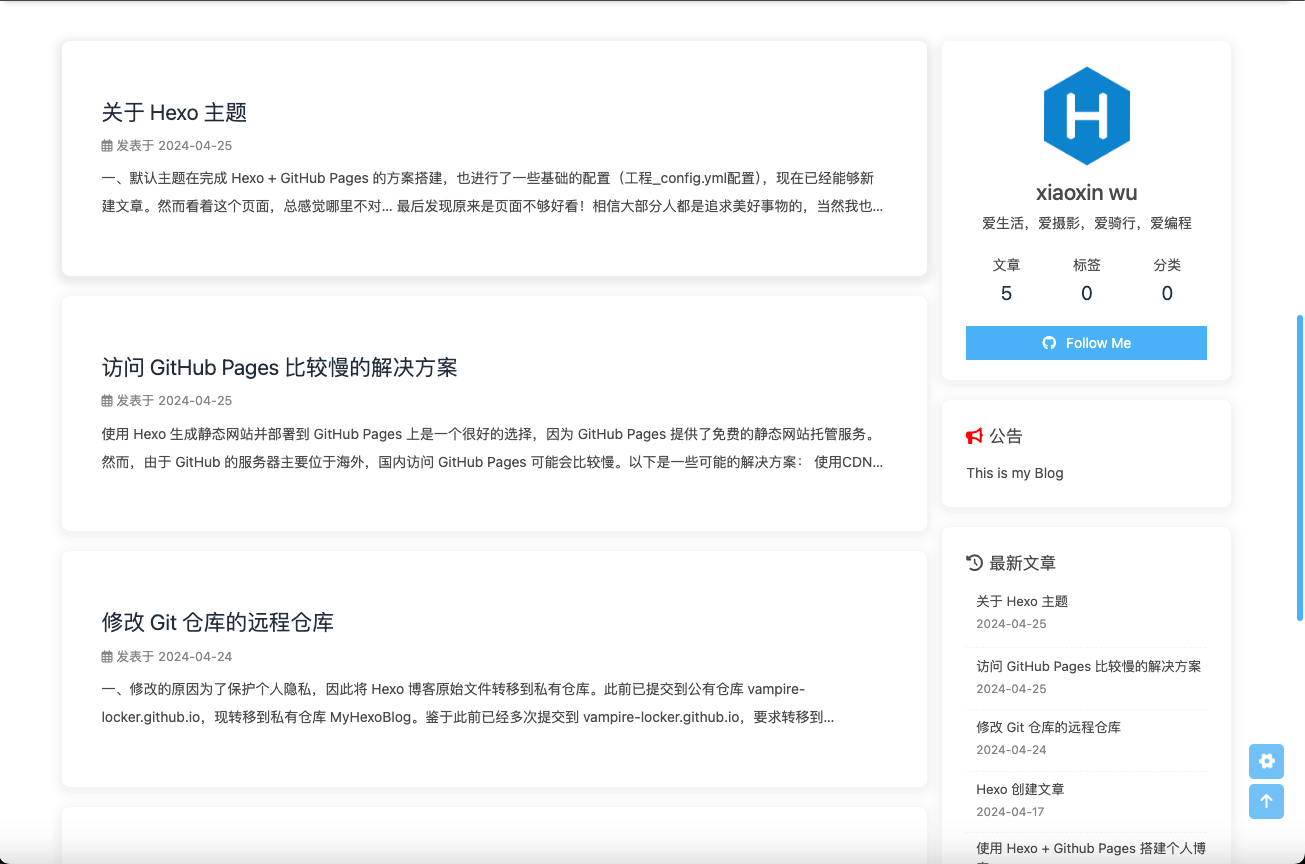
Task: Click the excerpt of 关于 Hexo 主题 post
Action: 493,193
